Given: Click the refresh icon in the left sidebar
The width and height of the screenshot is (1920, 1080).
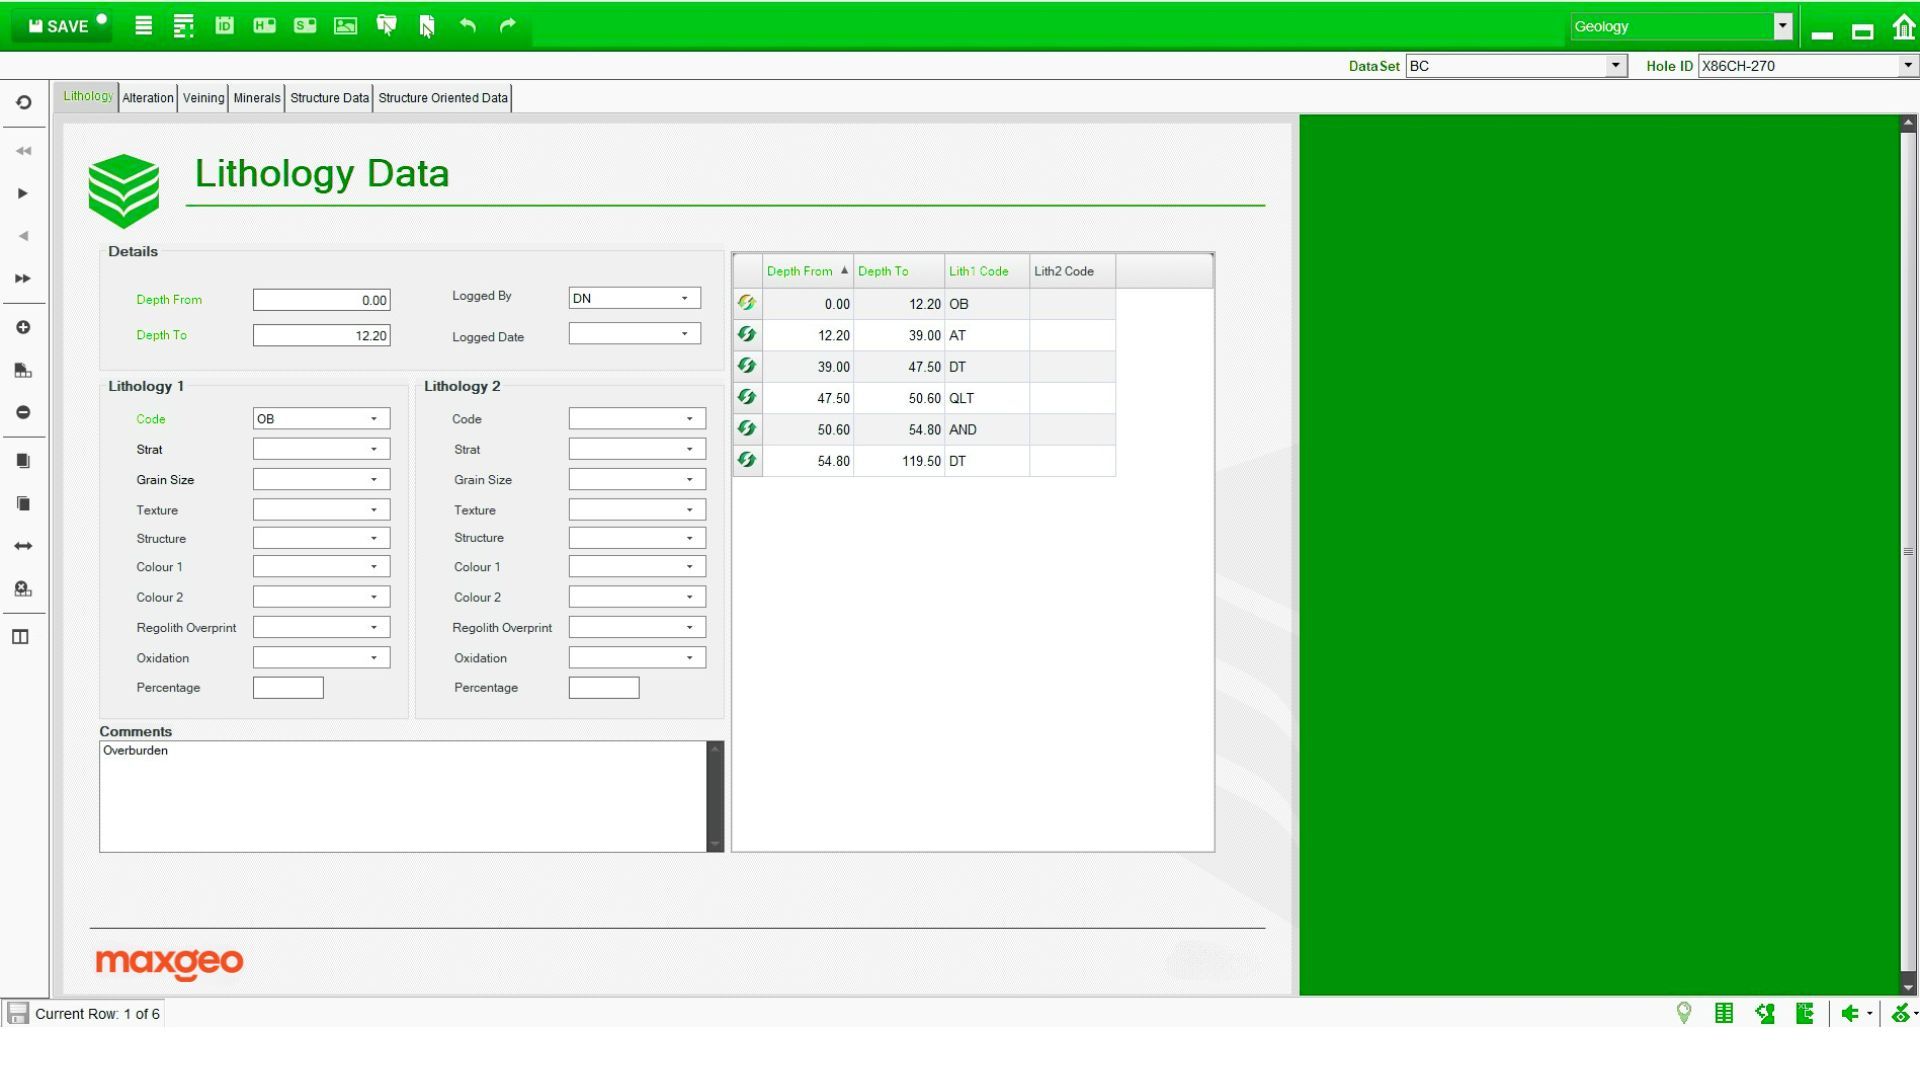Looking at the screenshot, I should pyautogui.click(x=22, y=101).
